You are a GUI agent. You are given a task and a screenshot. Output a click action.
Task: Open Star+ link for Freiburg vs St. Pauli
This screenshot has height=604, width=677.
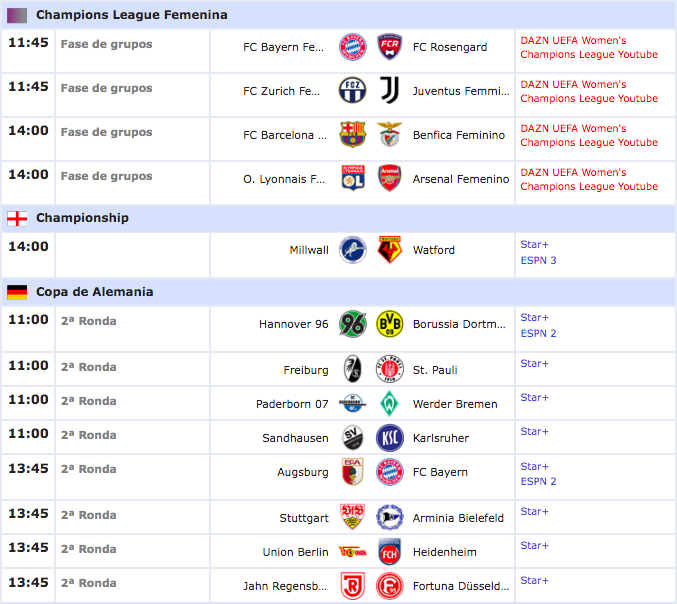(535, 364)
